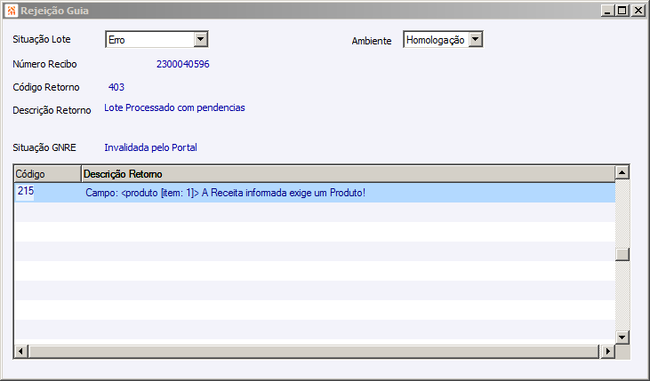Select the Código column header
Viewport: 650px width, 381px height.
point(47,174)
